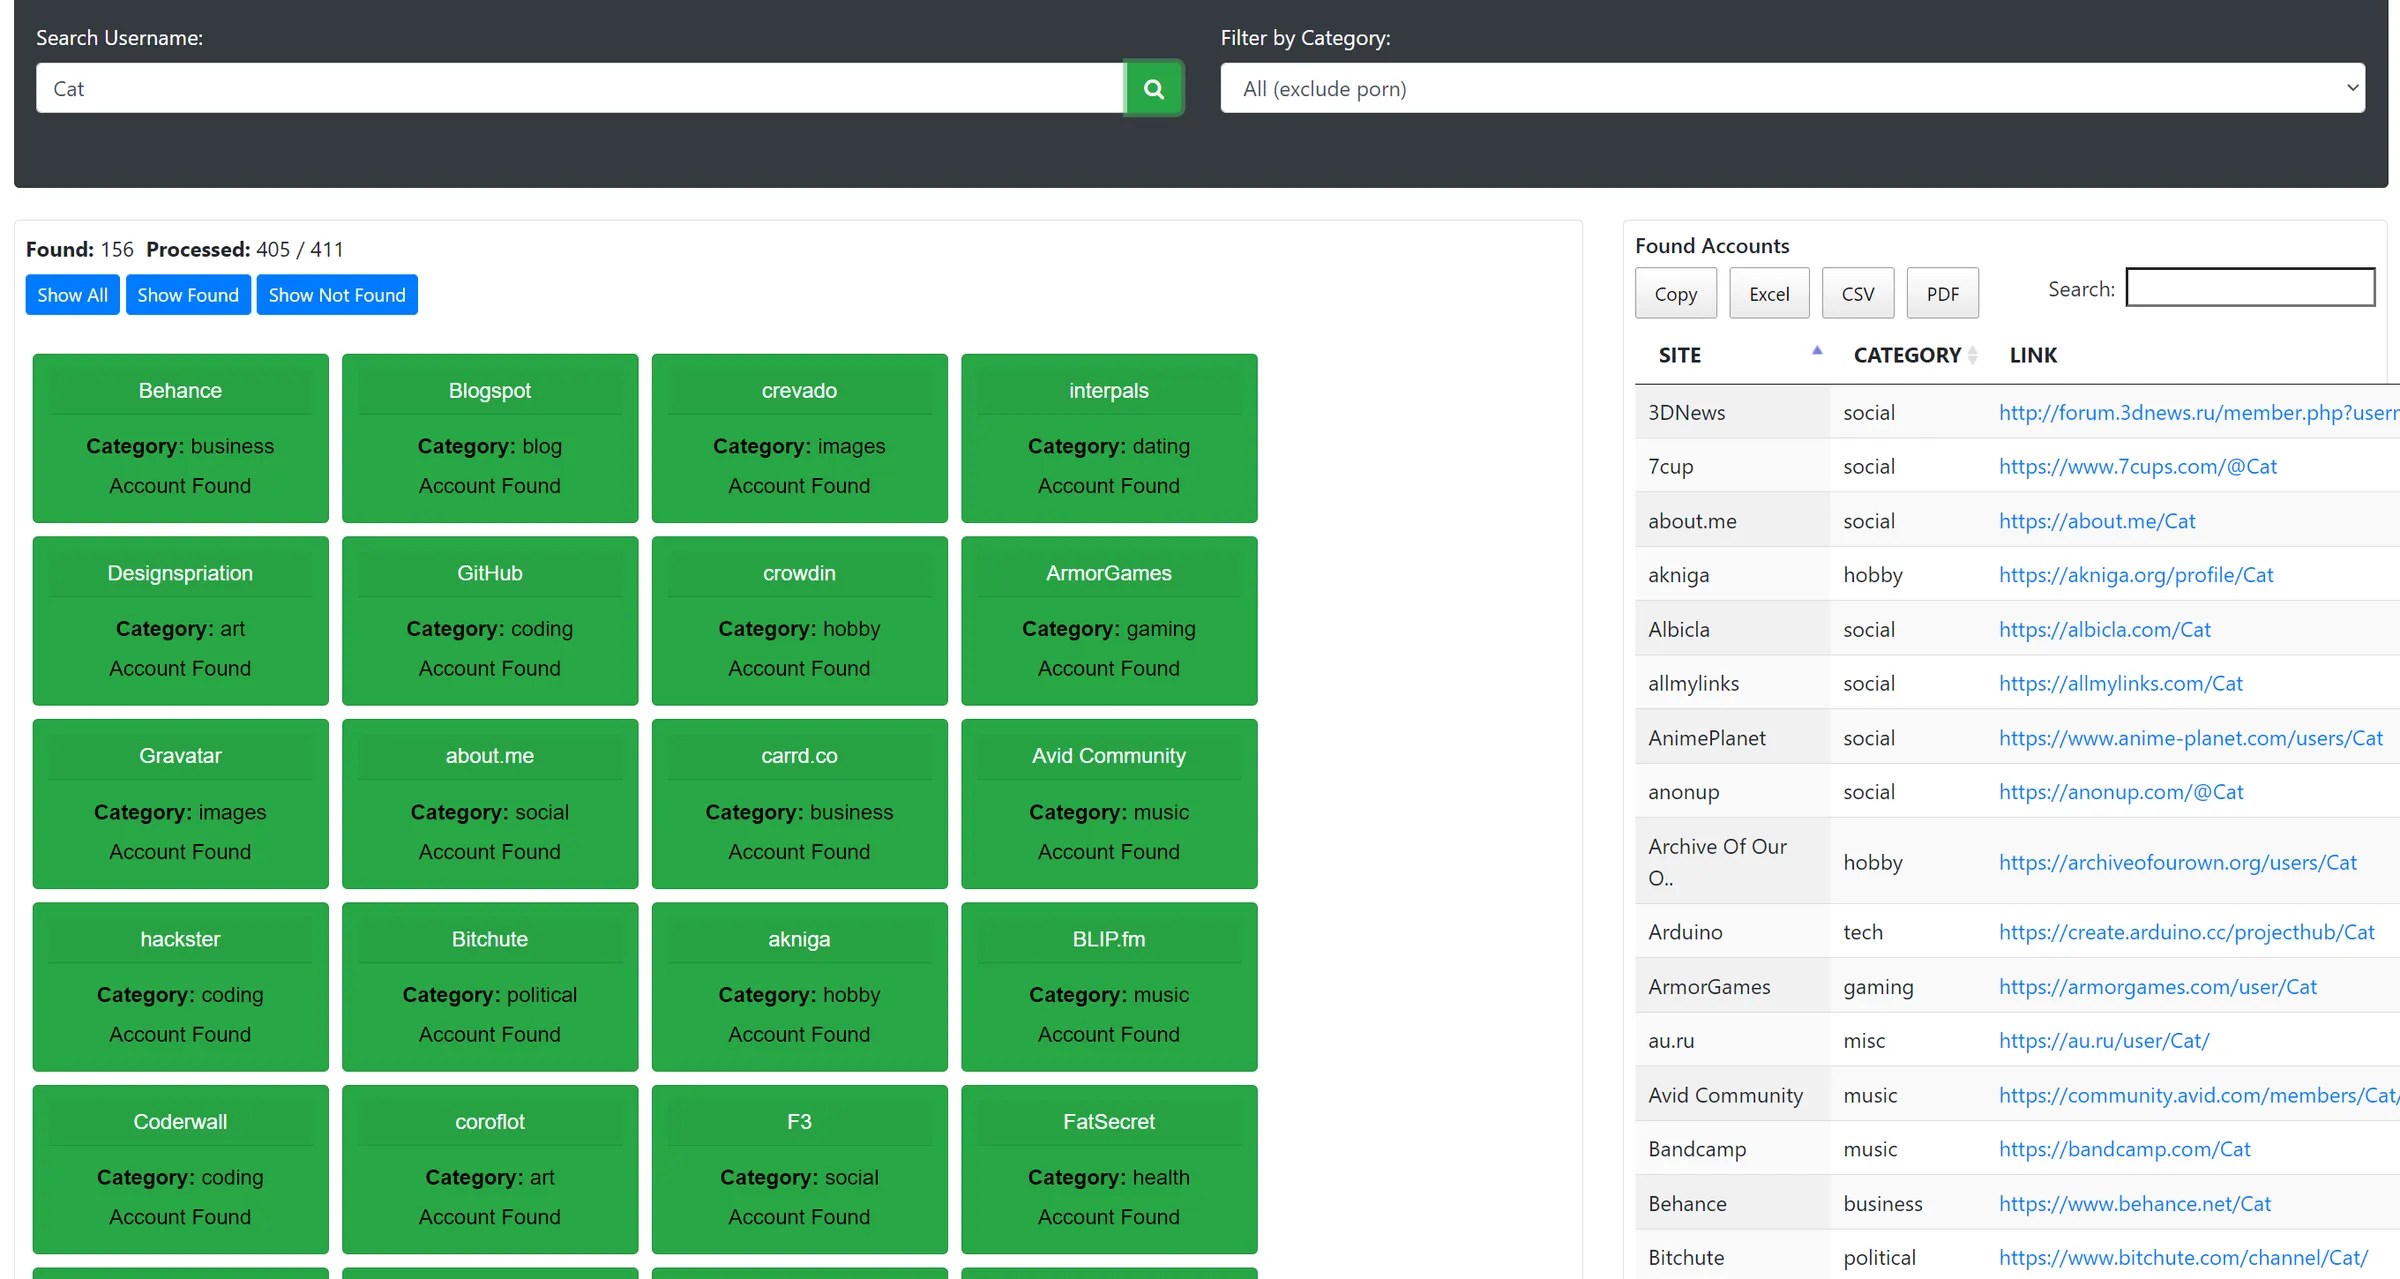Open the akniga.org profile link
Screen dimensions: 2400x1279
(x=2136, y=575)
